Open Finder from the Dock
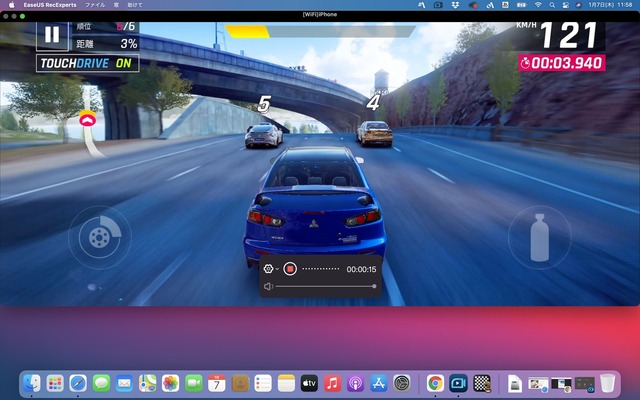The image size is (640, 400). [x=32, y=383]
